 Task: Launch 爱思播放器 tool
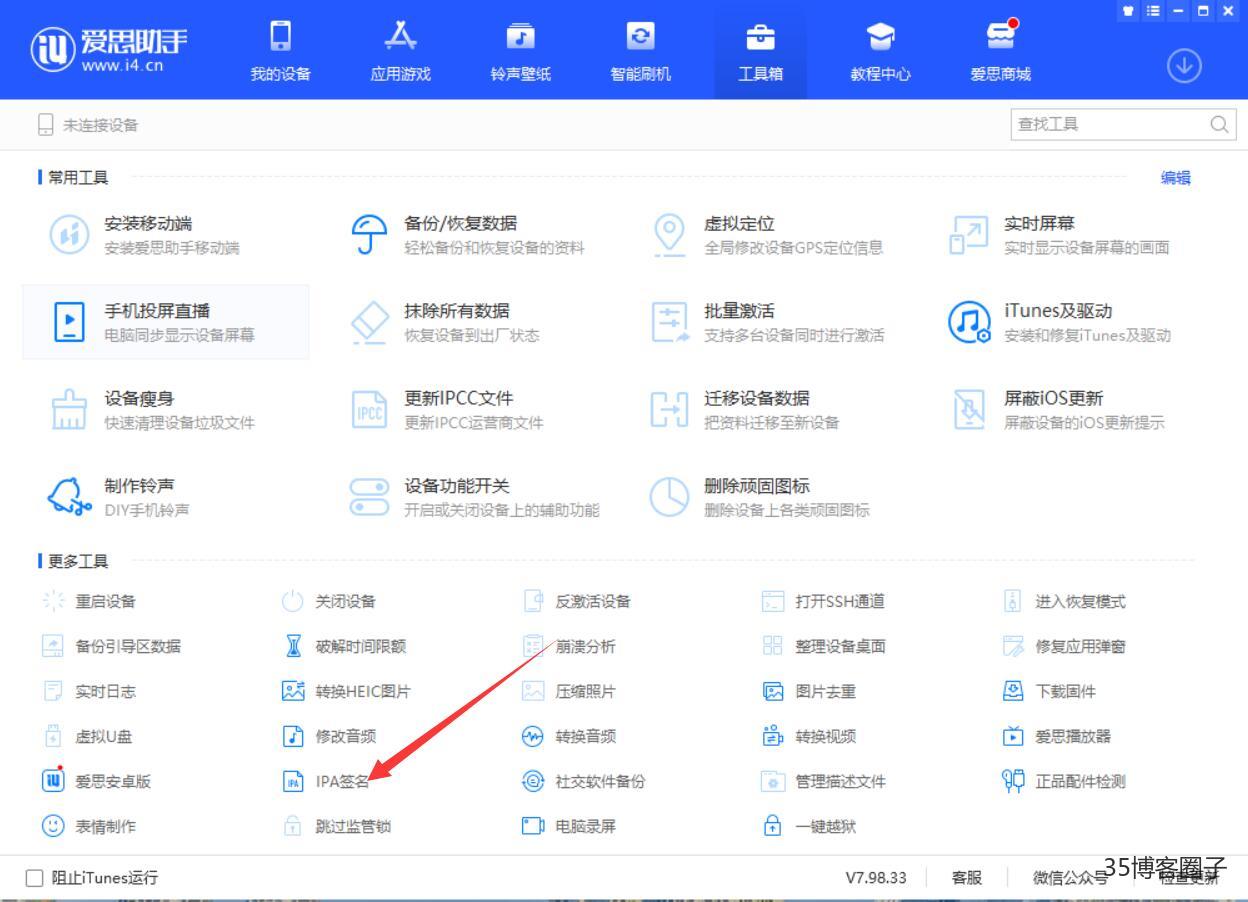(1057, 736)
